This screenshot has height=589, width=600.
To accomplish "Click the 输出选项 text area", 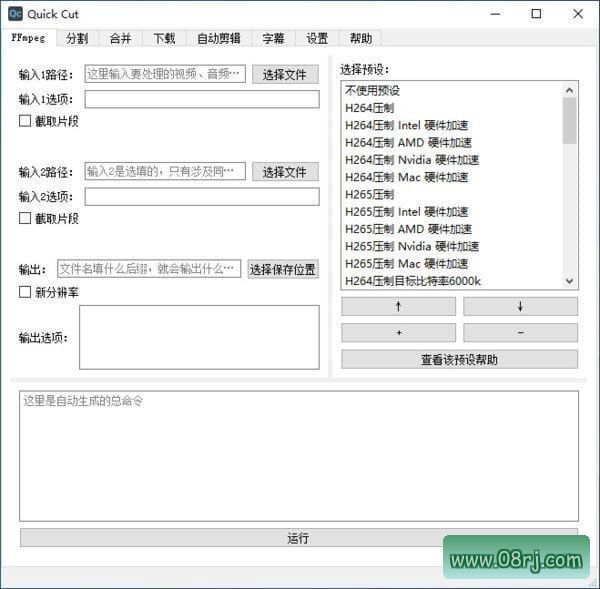I will pyautogui.click(x=199, y=337).
